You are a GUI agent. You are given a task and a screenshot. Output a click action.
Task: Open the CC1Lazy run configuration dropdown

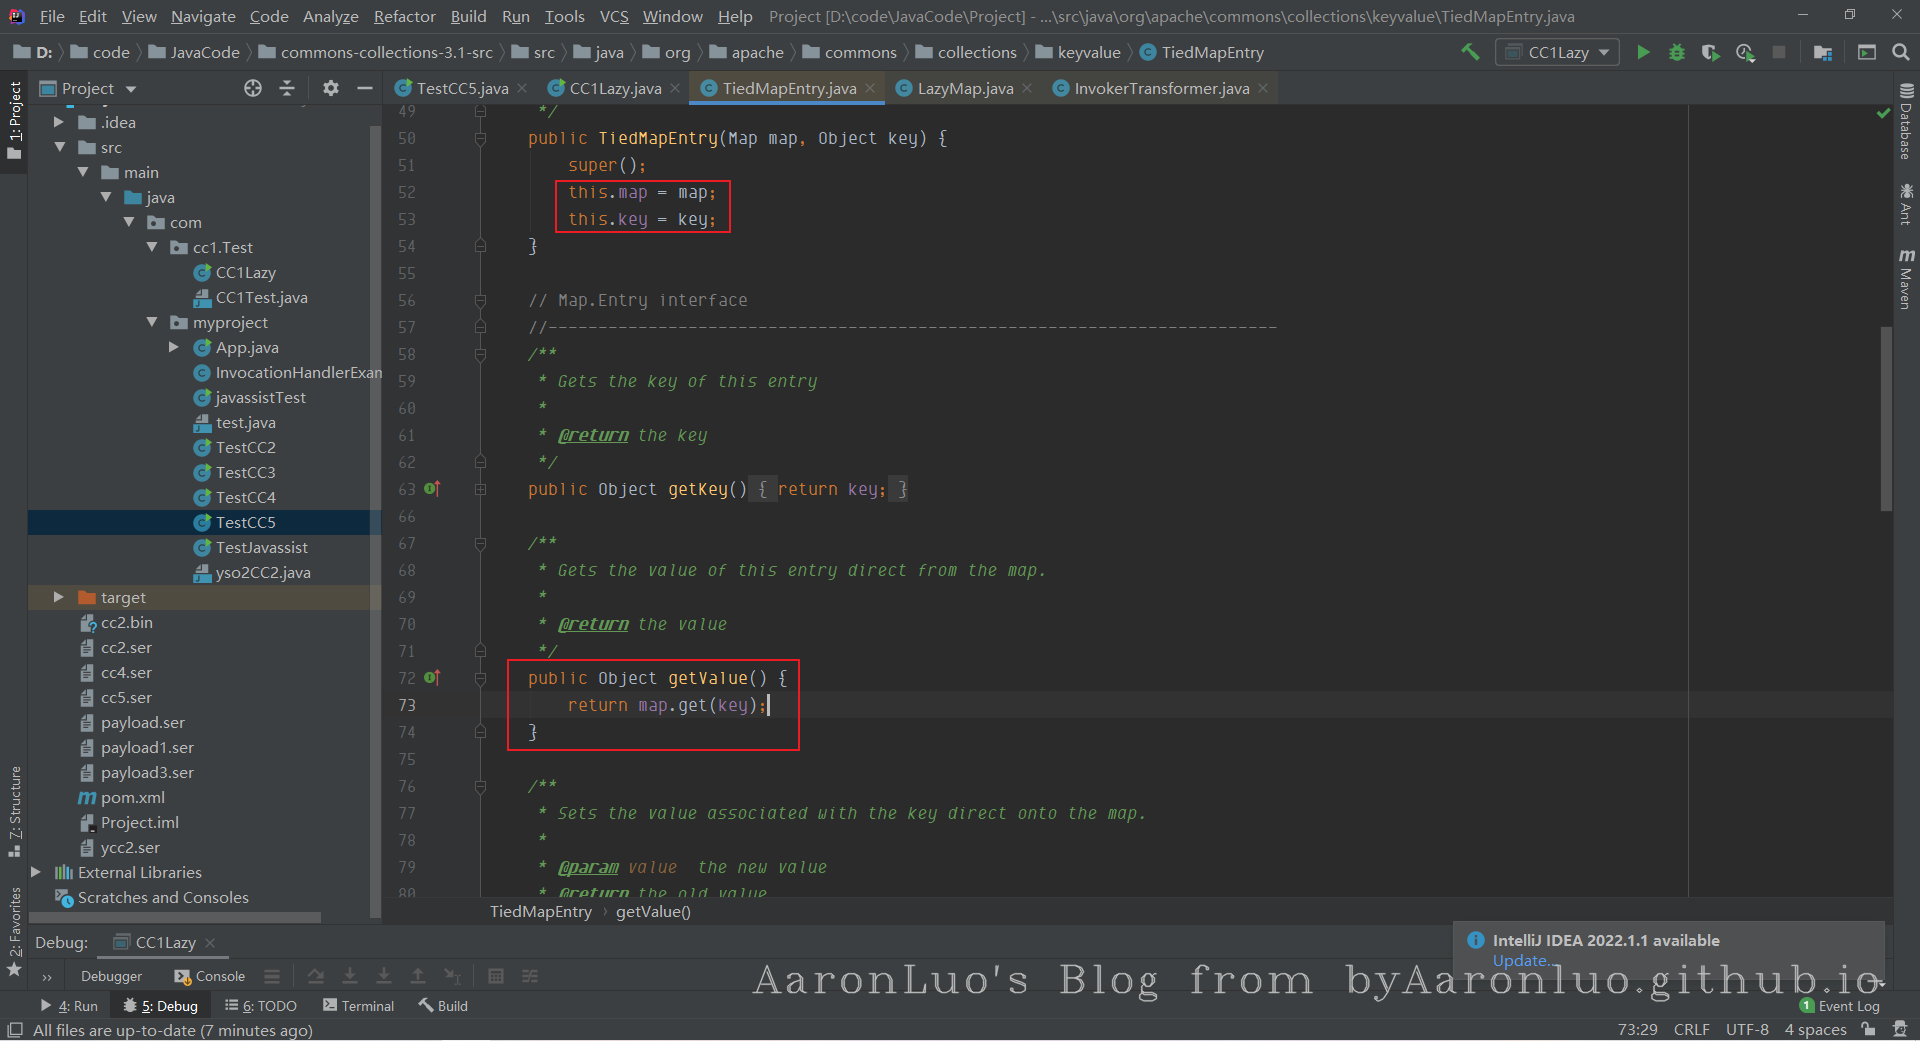point(1557,52)
